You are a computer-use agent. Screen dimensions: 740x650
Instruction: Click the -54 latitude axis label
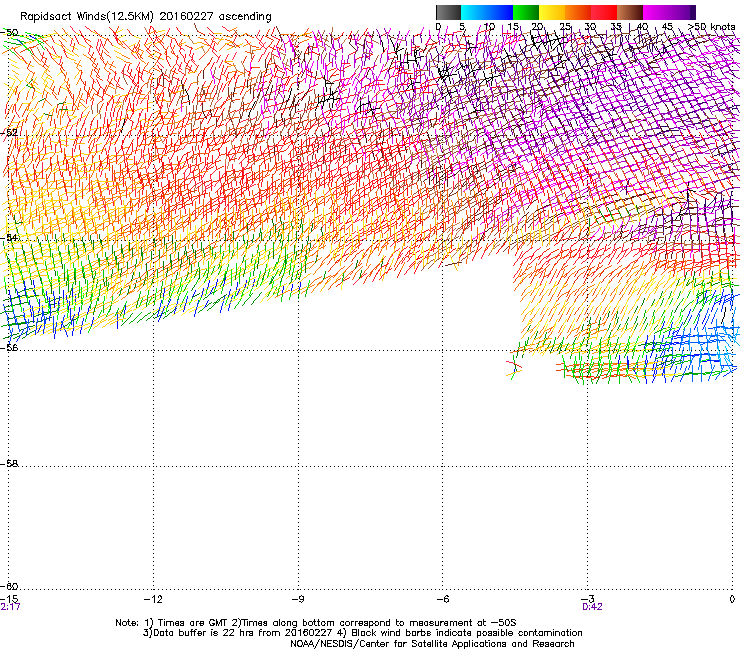click(9, 238)
